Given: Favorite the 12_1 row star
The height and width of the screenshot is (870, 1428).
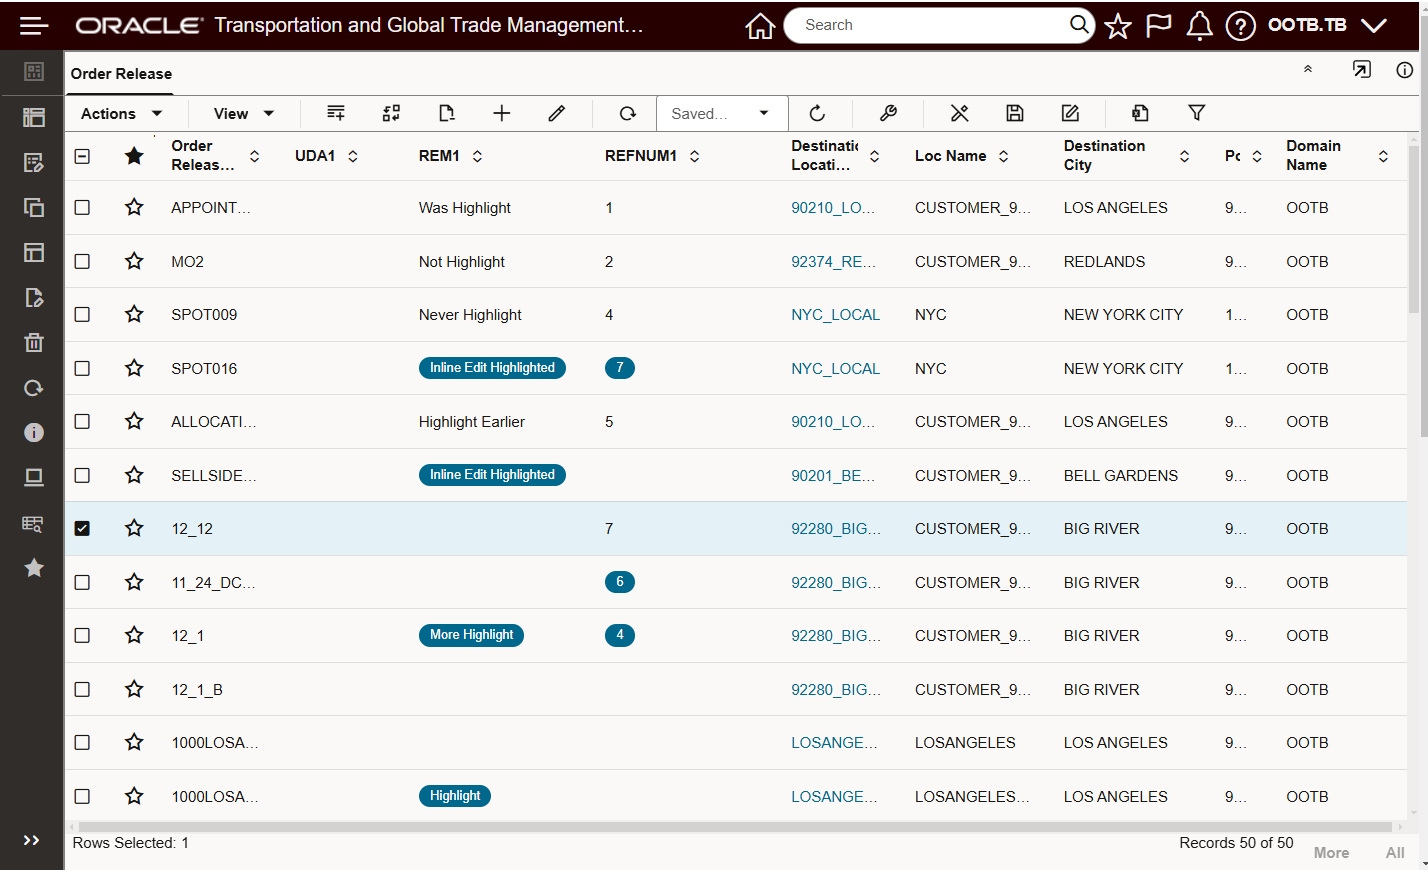Looking at the screenshot, I should coord(134,635).
